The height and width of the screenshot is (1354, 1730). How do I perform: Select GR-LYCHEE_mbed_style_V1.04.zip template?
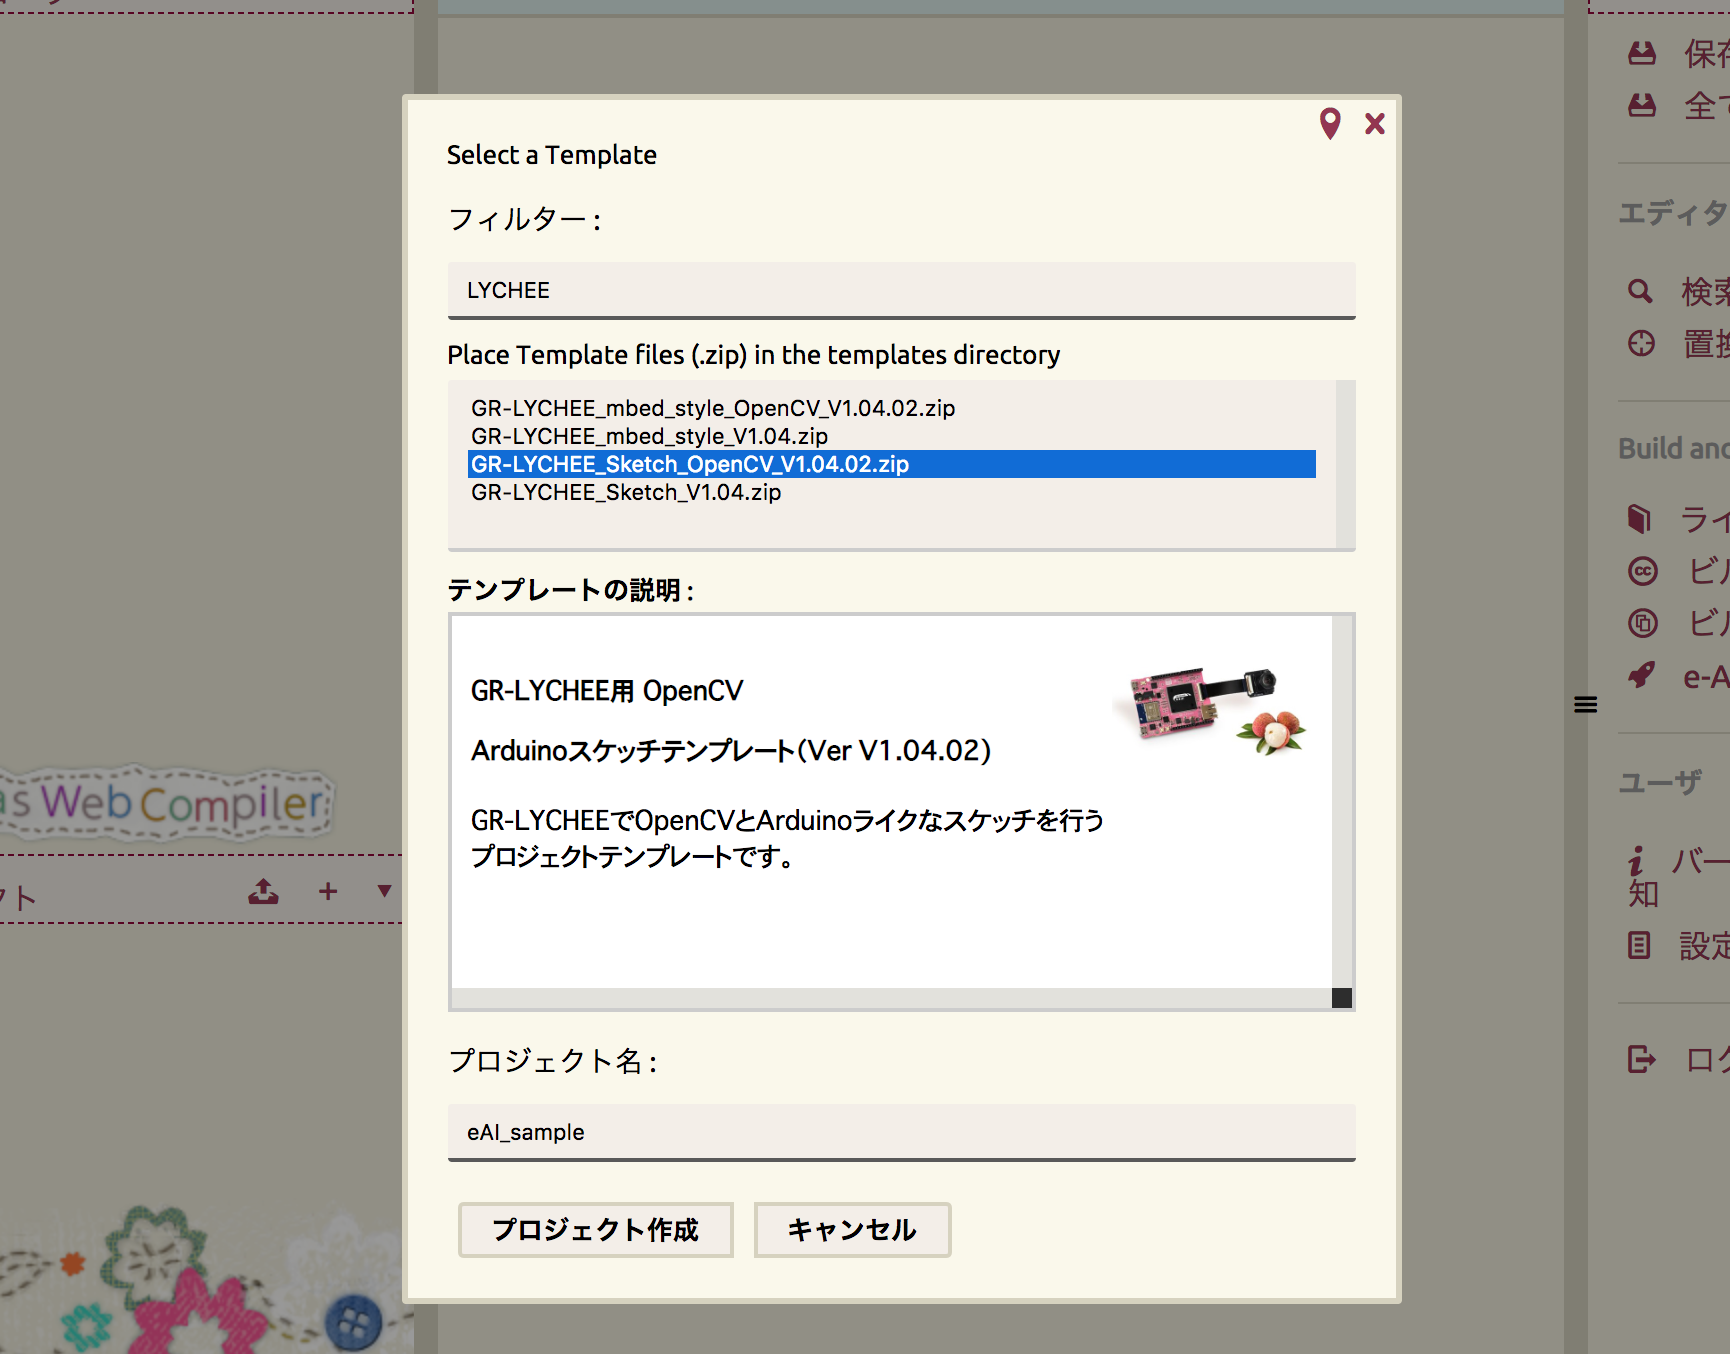[x=891, y=436]
